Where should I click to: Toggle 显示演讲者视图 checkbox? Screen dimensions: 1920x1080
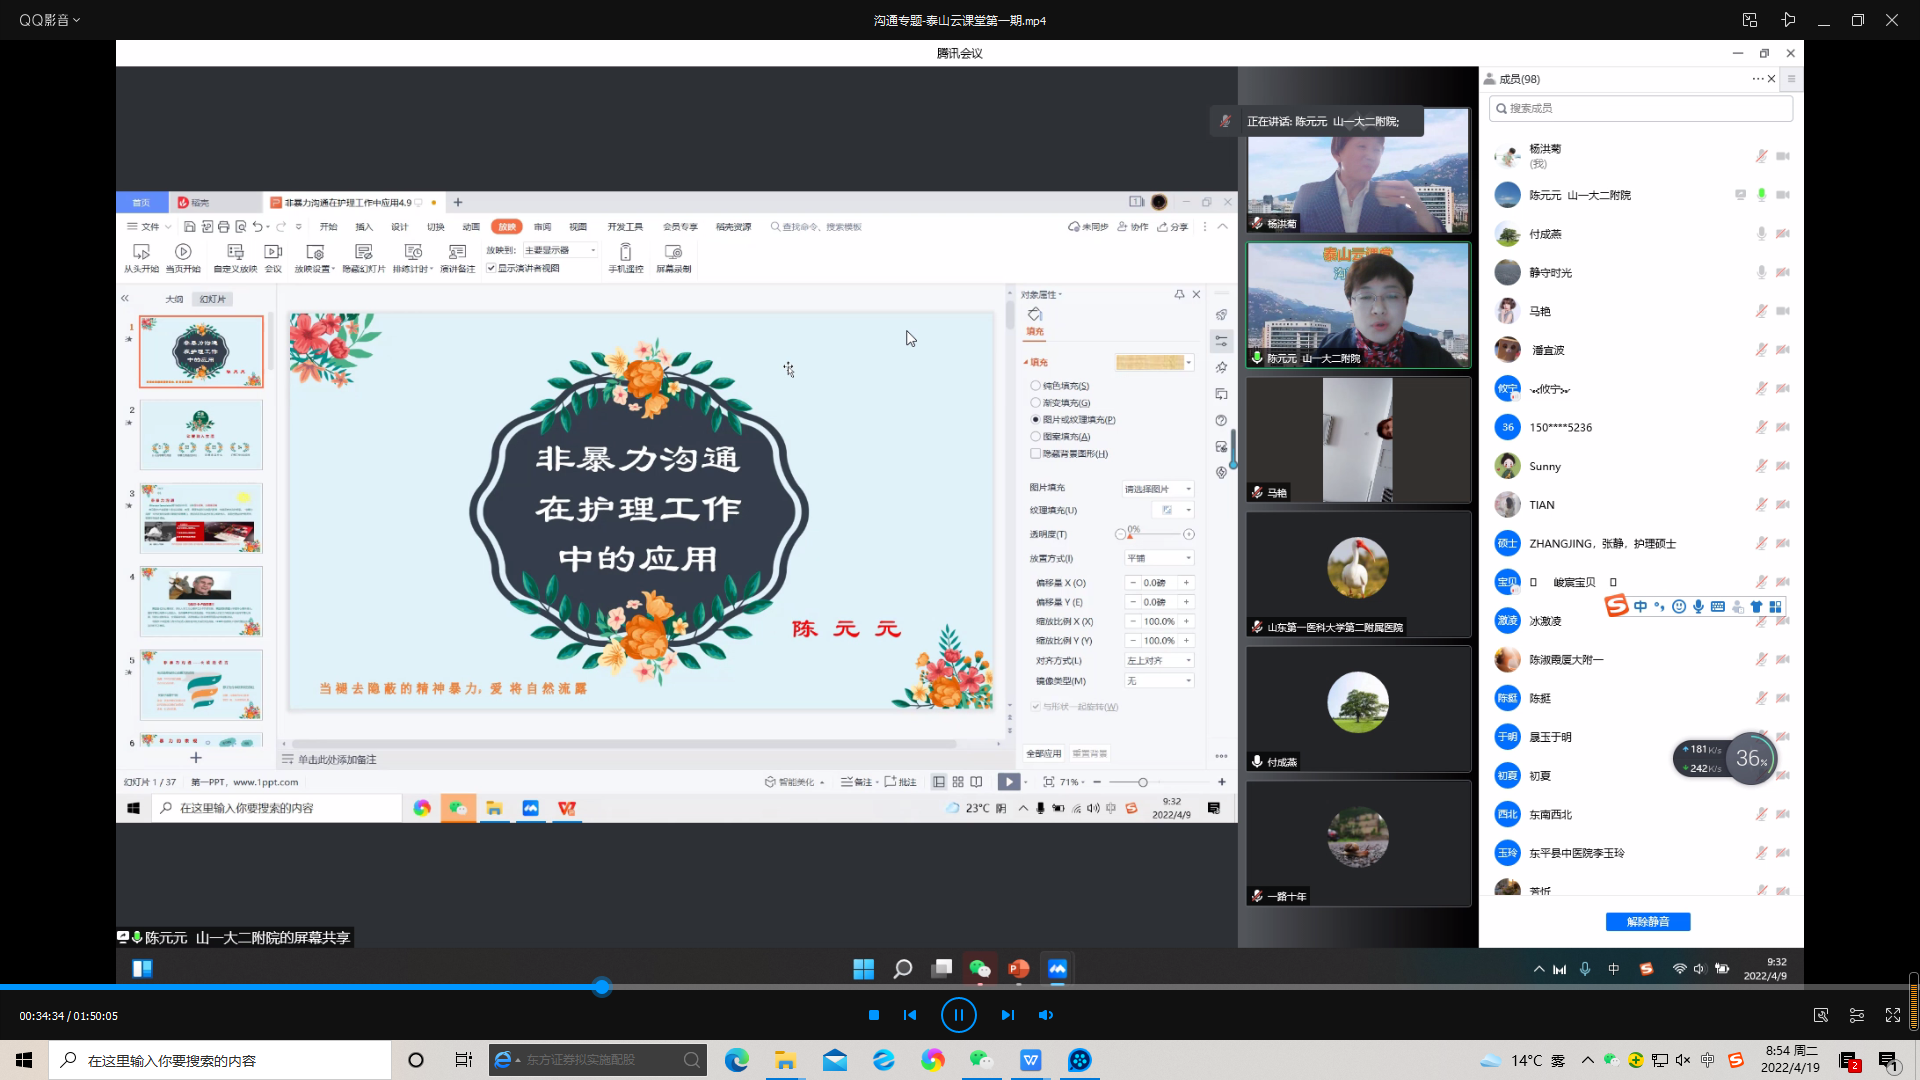click(491, 268)
